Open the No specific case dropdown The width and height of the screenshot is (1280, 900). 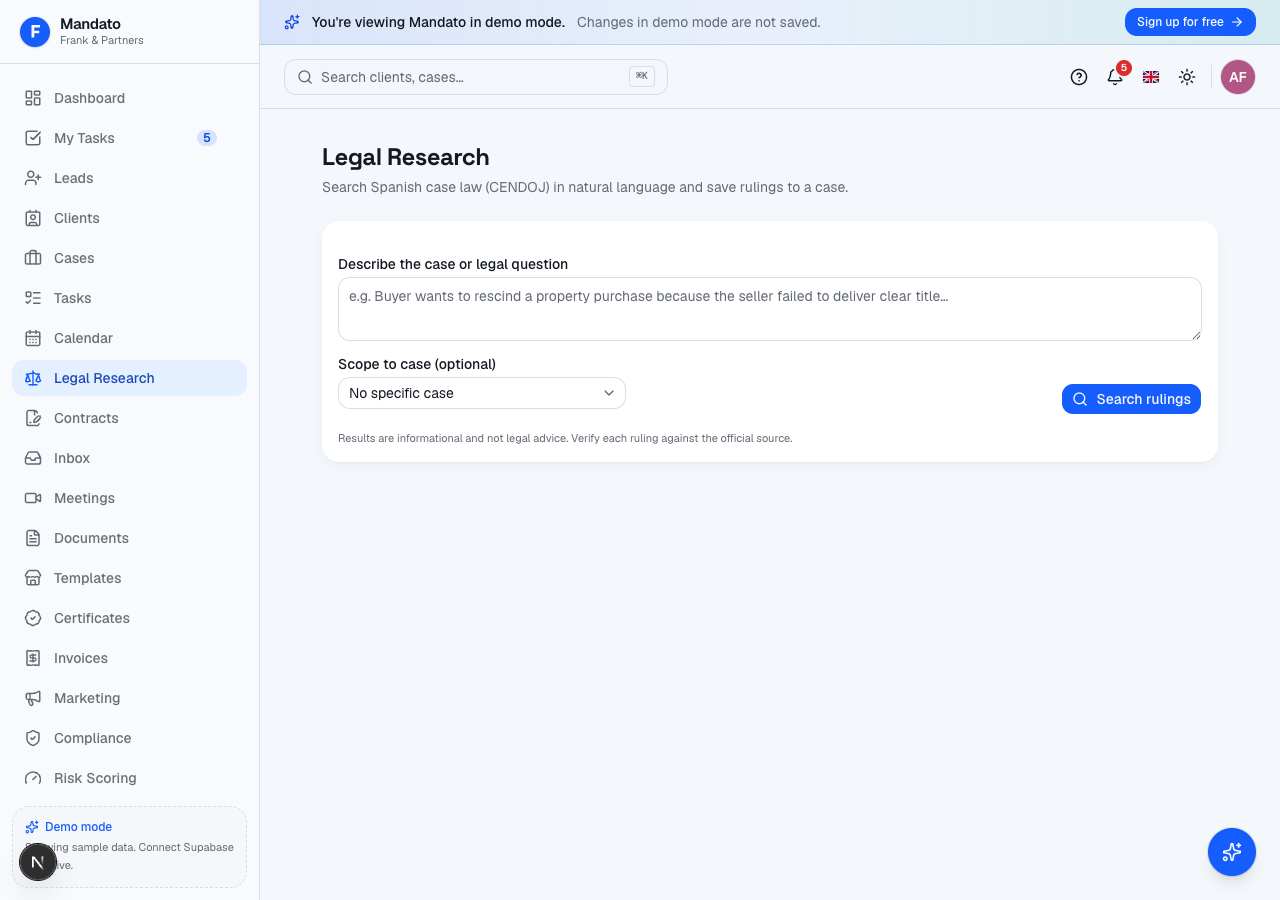pyautogui.click(x=482, y=393)
